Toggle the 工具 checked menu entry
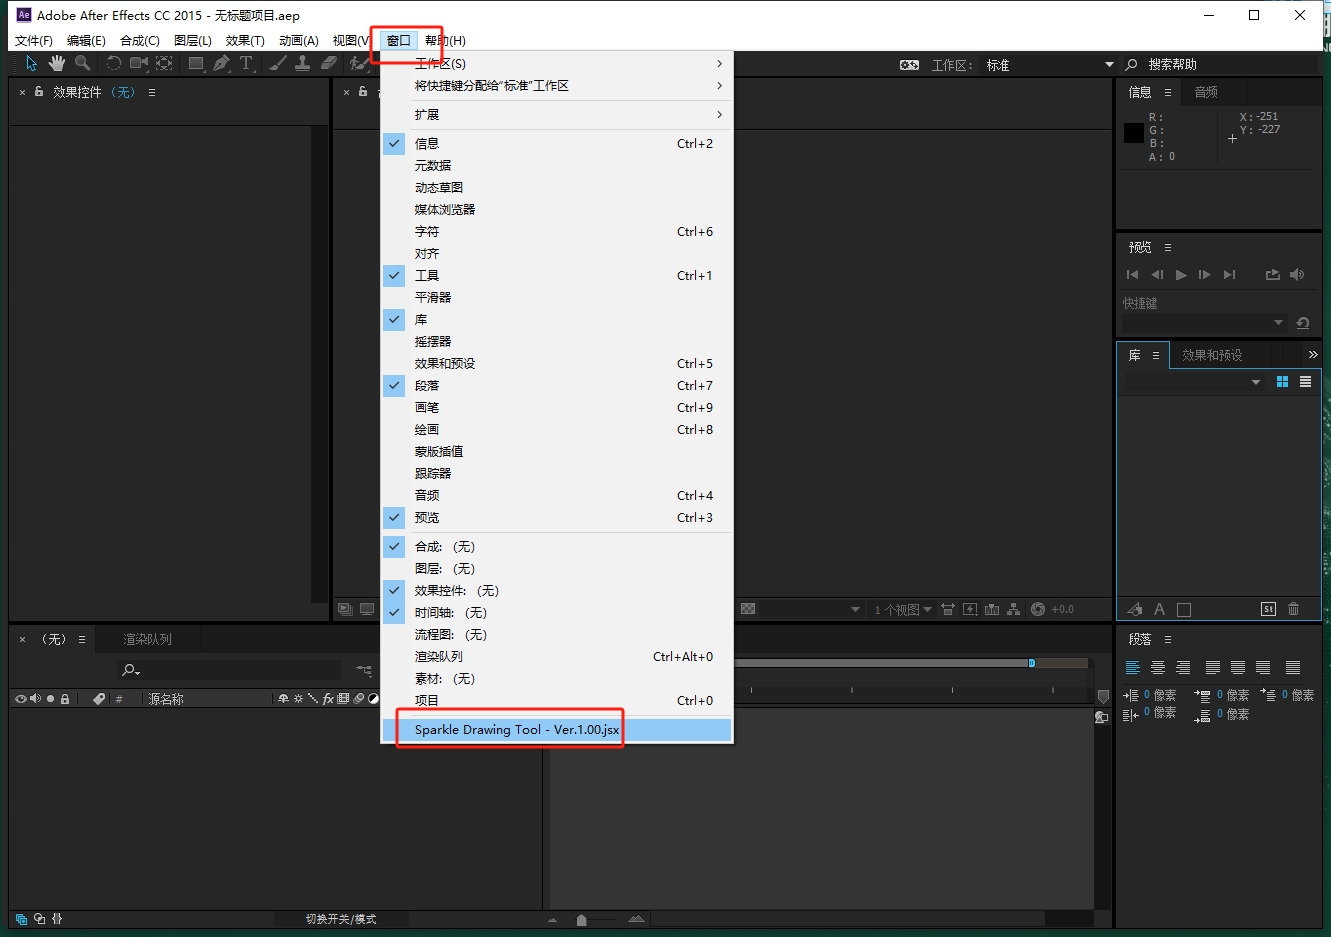 tap(557, 275)
